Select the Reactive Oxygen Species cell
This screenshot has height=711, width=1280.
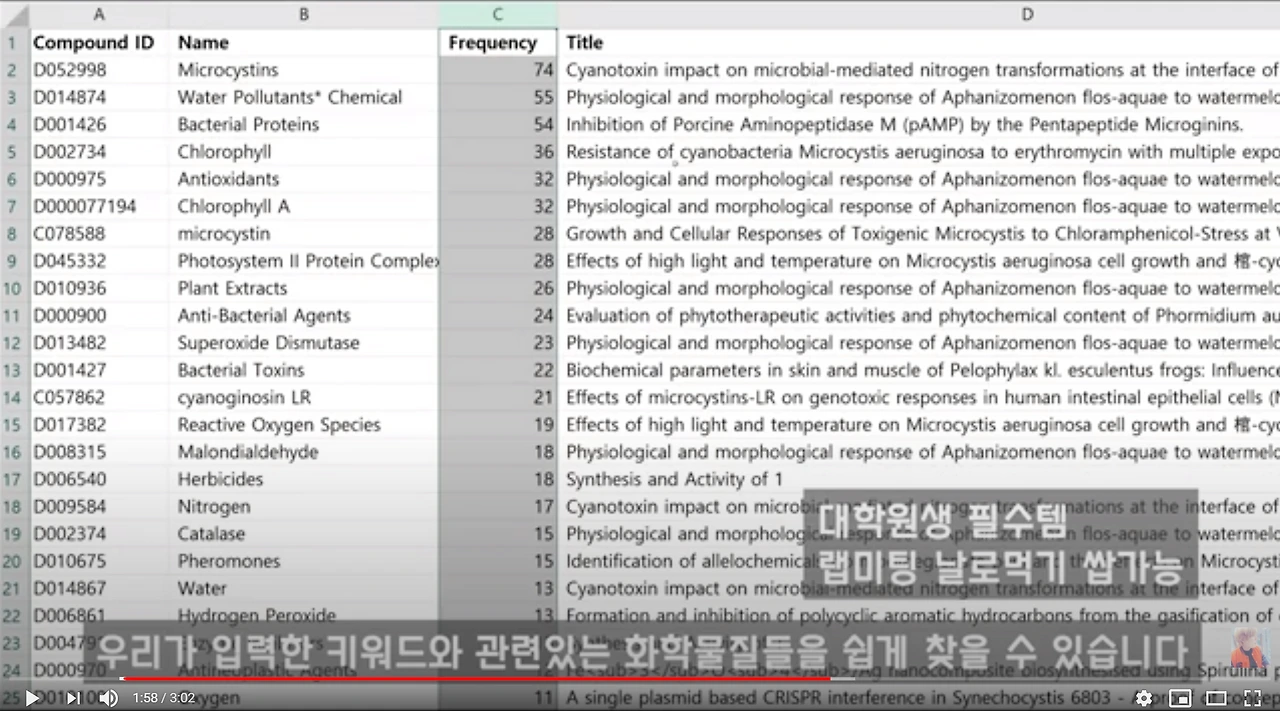(x=304, y=424)
